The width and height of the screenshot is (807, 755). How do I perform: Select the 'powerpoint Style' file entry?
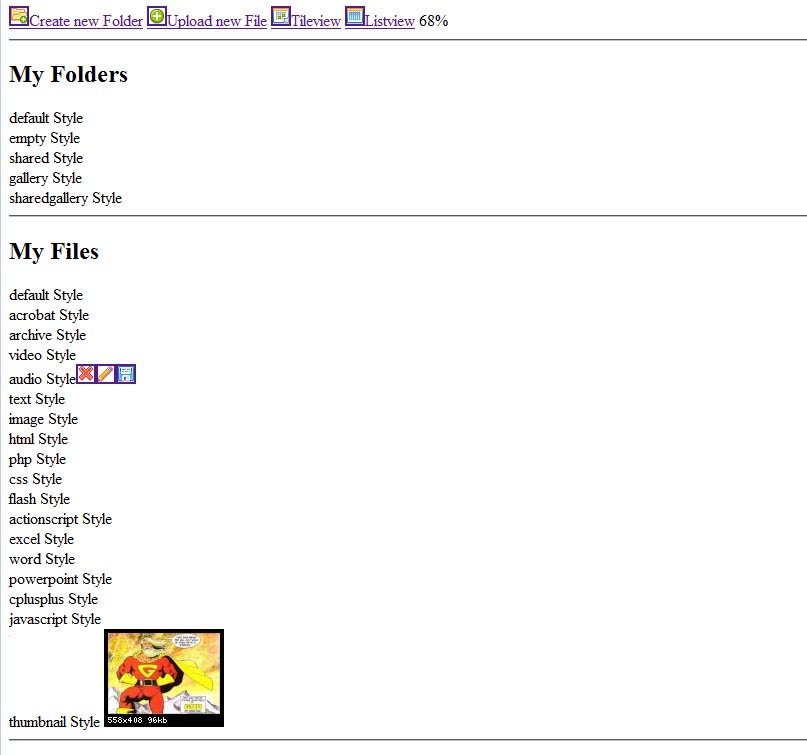point(60,579)
